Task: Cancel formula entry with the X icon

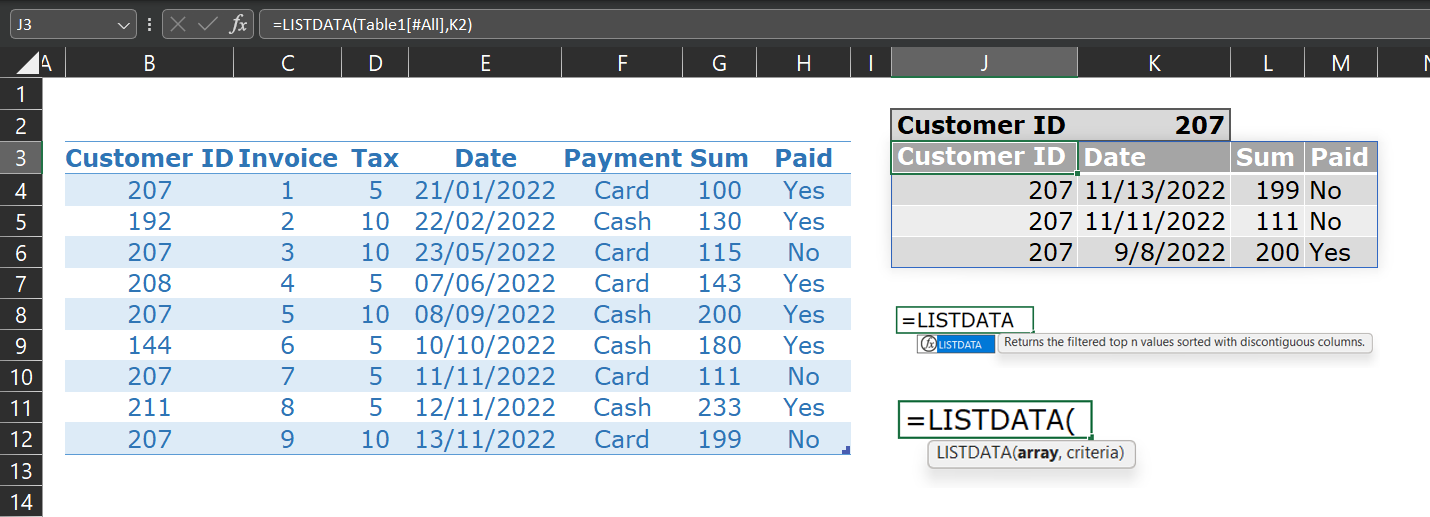Action: coord(178,25)
